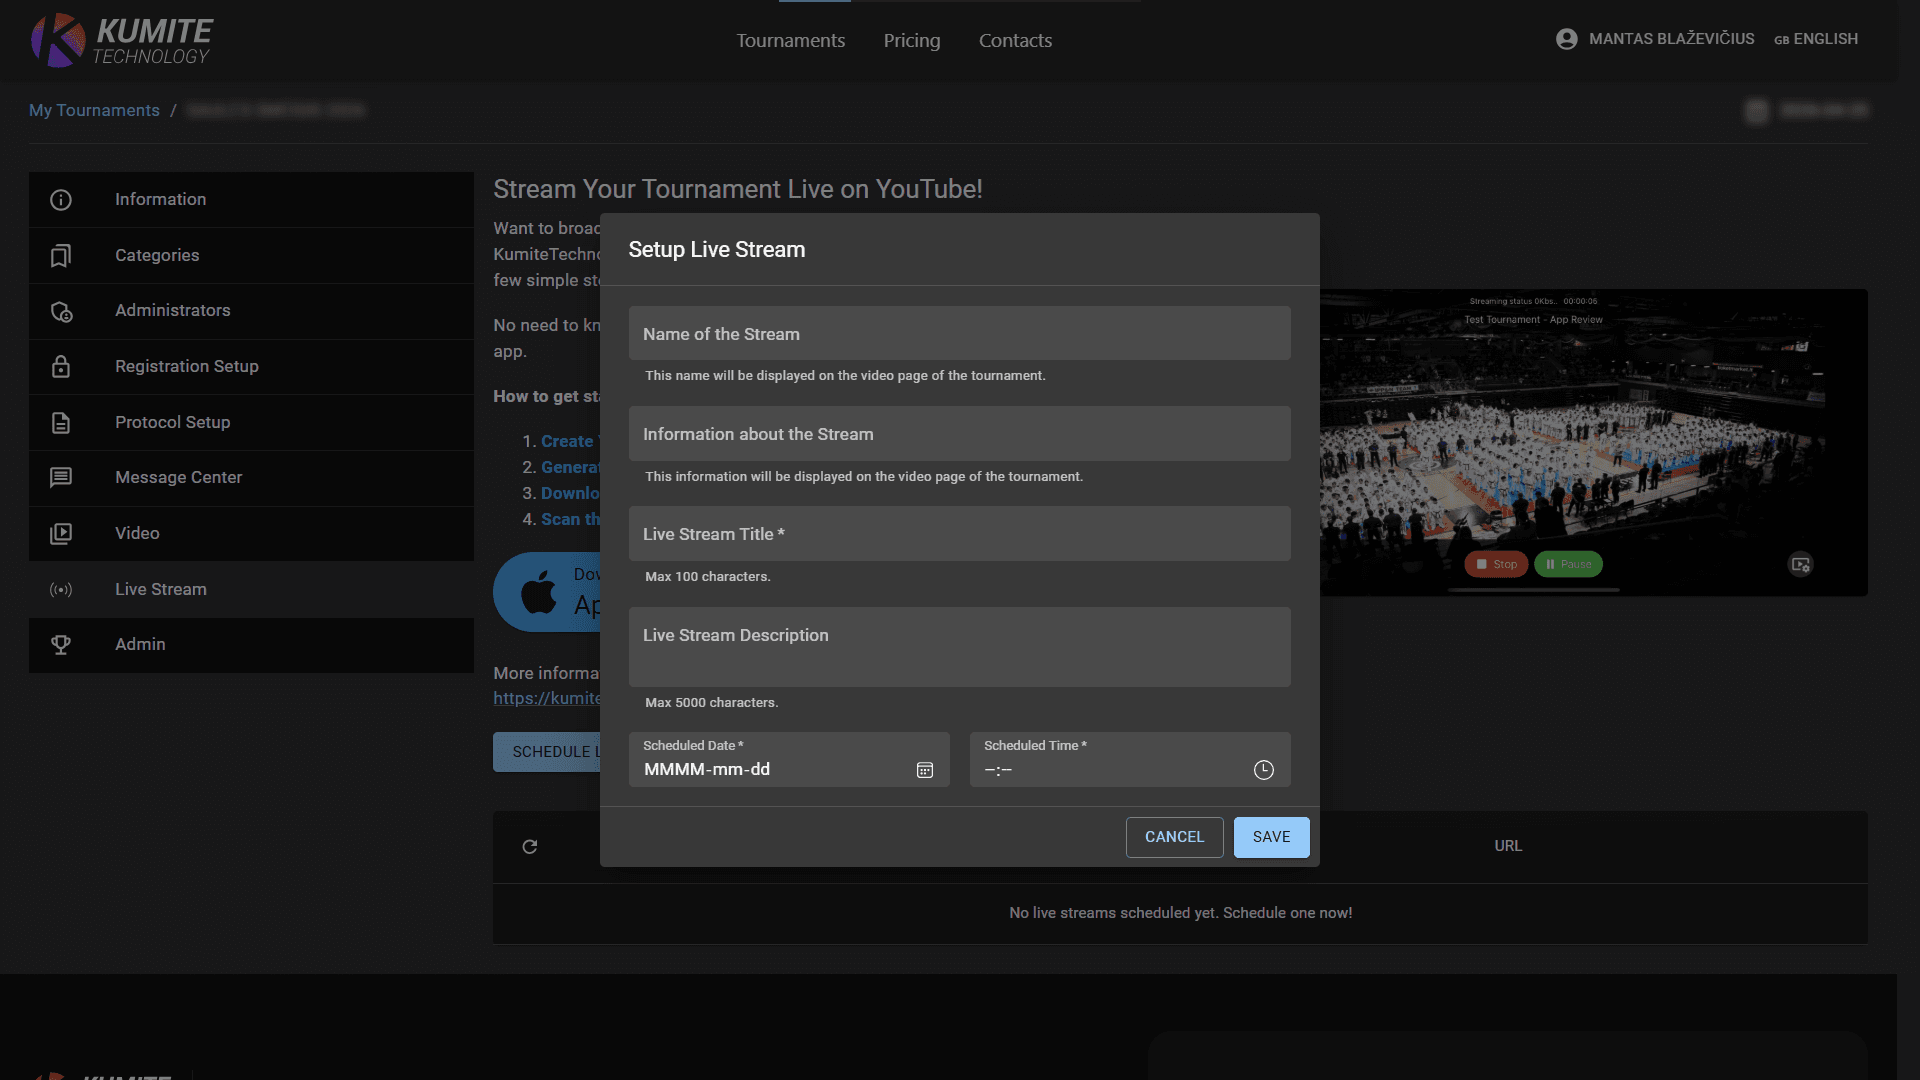Go back via the My Tournaments breadcrumb
The height and width of the screenshot is (1080, 1920).
pyautogui.click(x=94, y=110)
